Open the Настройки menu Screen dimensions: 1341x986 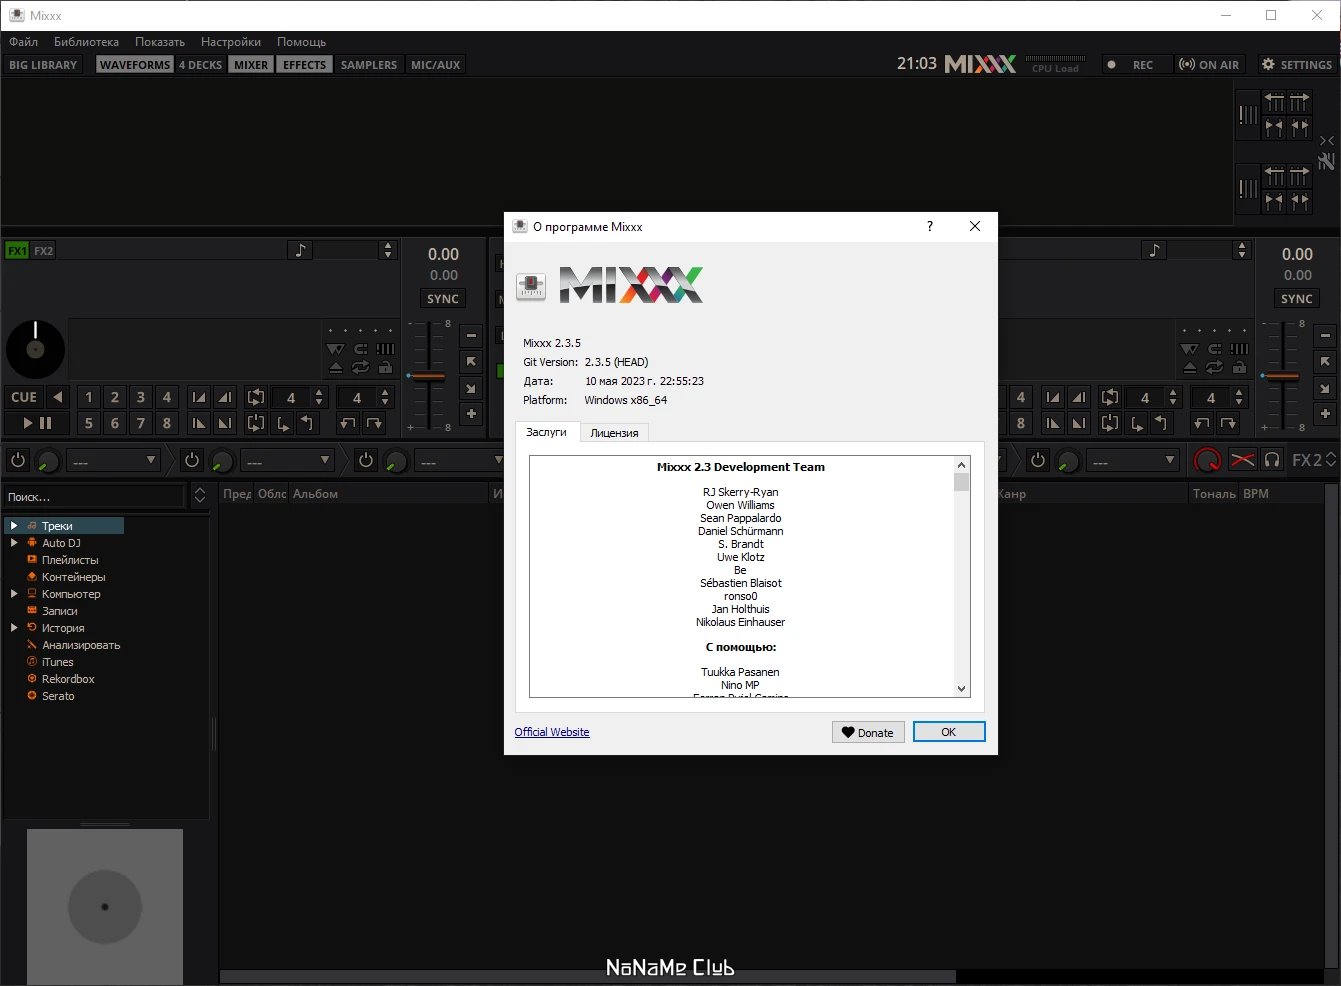tap(231, 42)
